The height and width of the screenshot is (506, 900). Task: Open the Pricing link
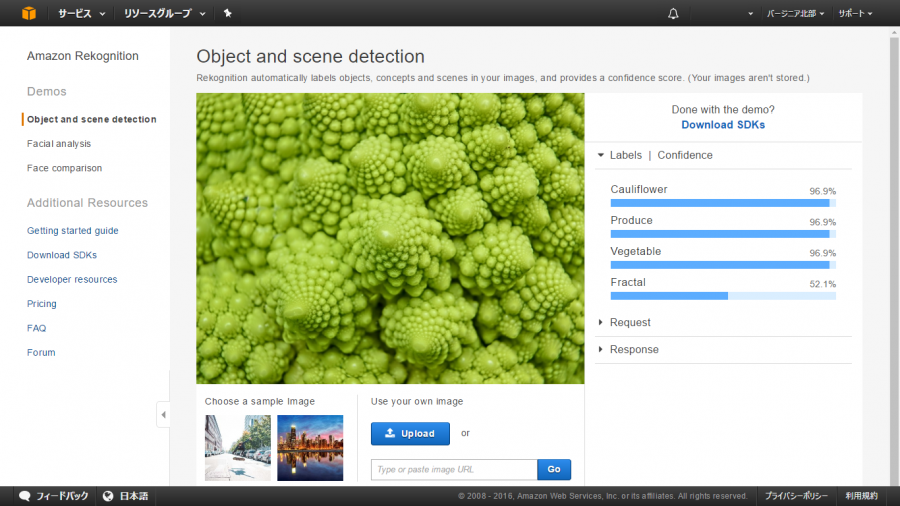[x=41, y=303]
